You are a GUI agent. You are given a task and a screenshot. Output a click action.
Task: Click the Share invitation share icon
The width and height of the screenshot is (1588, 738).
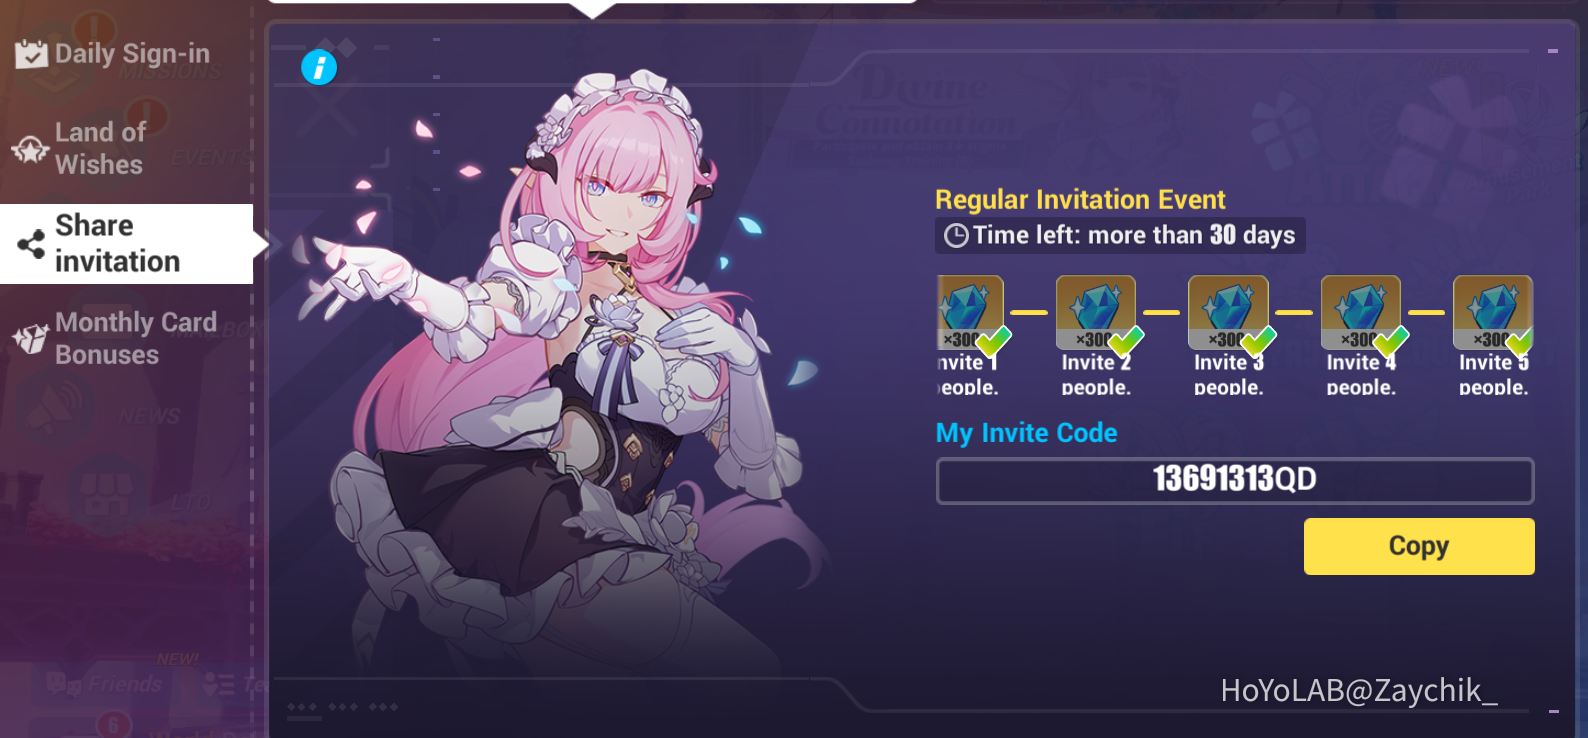[31, 244]
